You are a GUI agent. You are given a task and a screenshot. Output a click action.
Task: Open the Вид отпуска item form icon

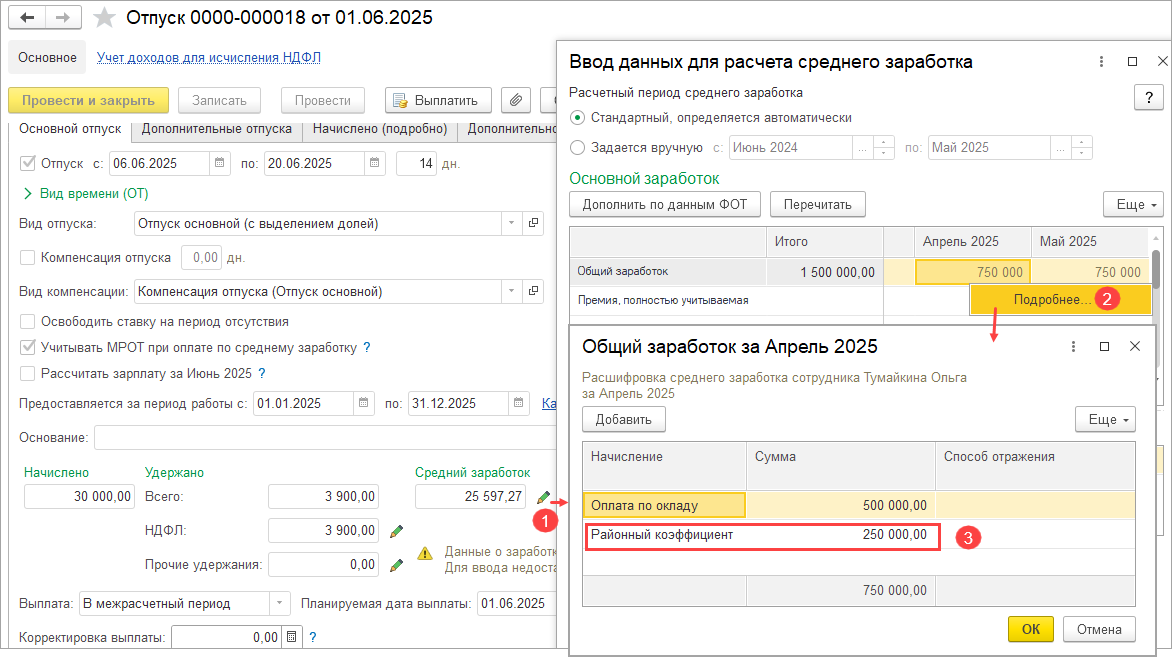click(x=534, y=223)
